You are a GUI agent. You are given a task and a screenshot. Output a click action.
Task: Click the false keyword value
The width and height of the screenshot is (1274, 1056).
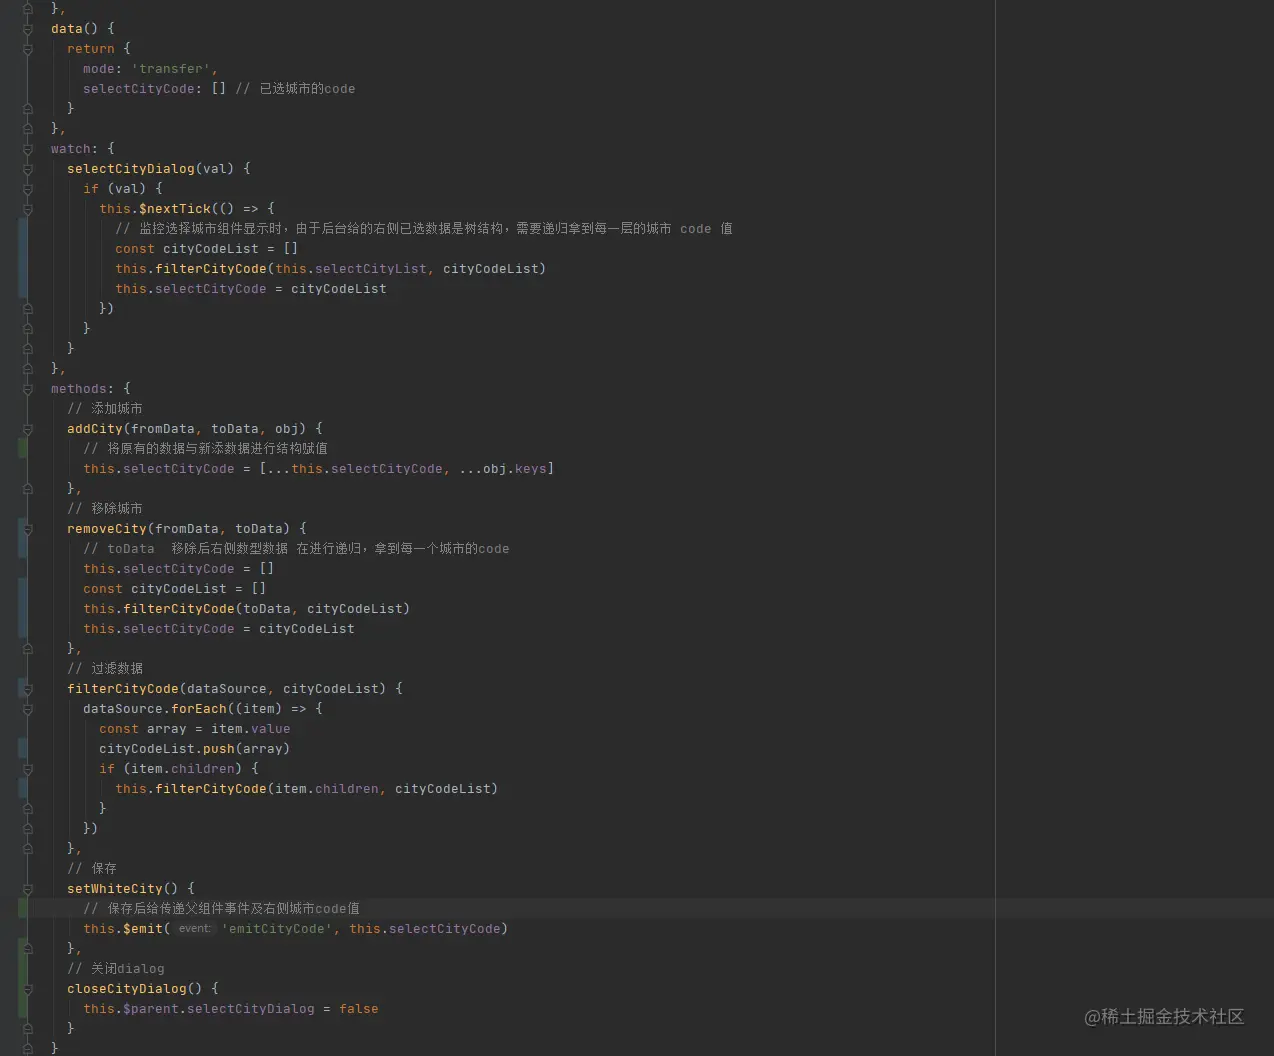point(359,1009)
